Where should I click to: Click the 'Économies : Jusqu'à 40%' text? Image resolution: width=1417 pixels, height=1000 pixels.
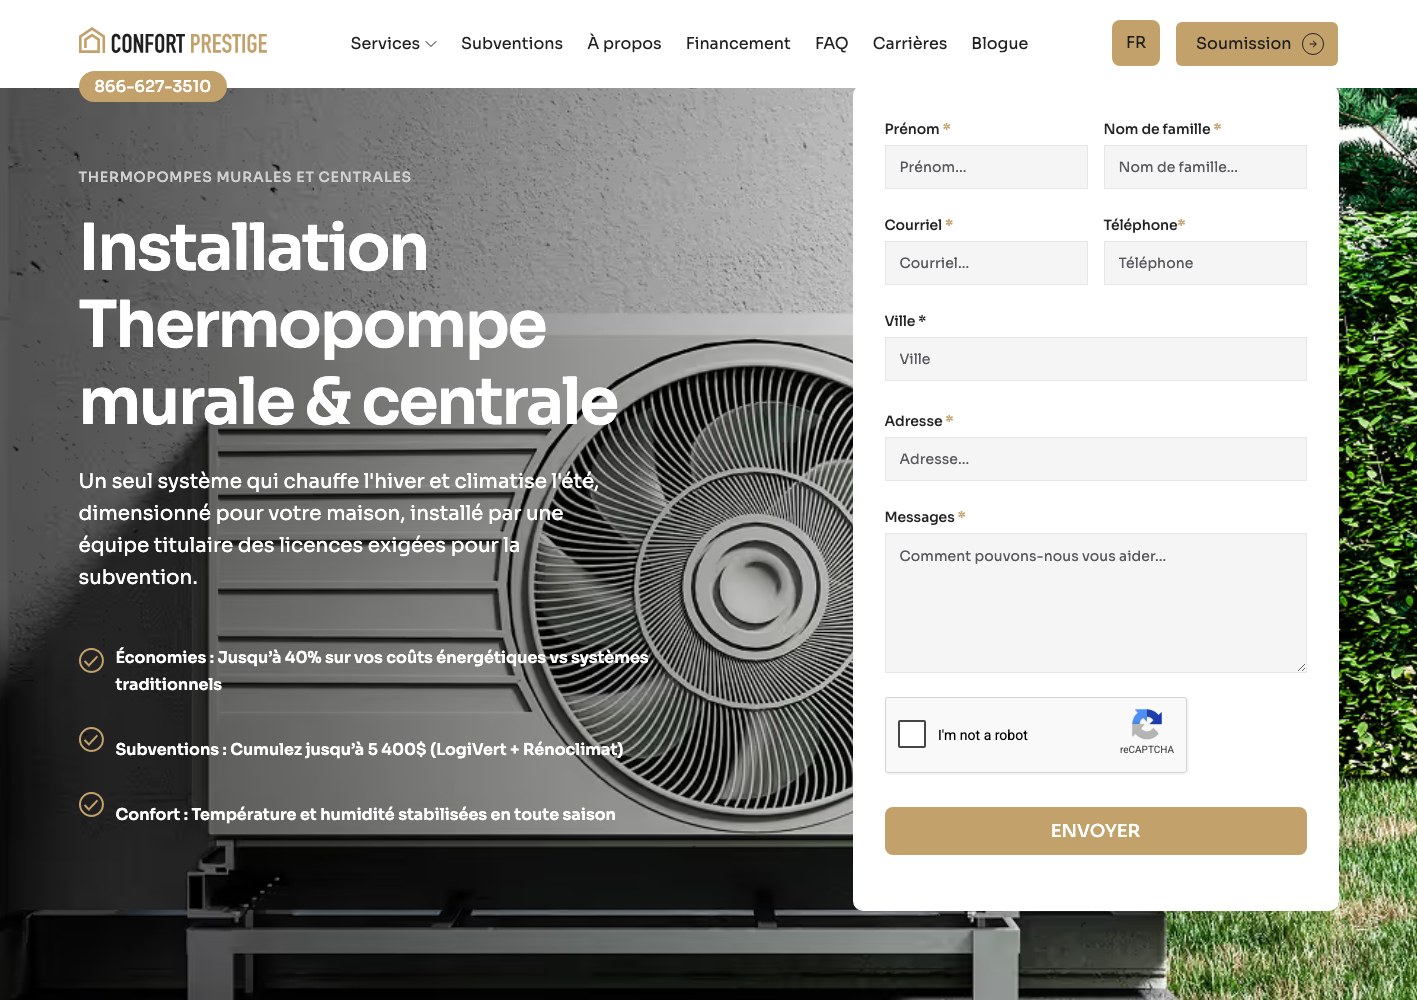[381, 670]
